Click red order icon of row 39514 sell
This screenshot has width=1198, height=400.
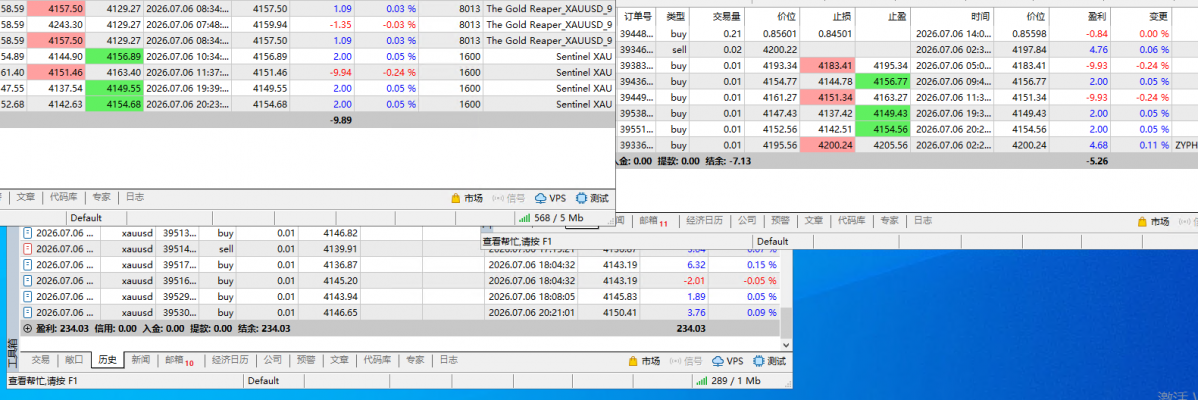pos(28,249)
